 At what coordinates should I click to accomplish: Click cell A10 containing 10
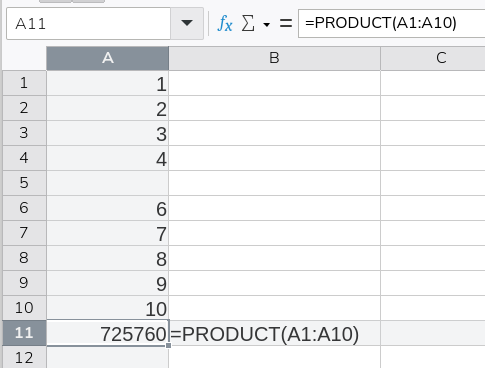108,308
